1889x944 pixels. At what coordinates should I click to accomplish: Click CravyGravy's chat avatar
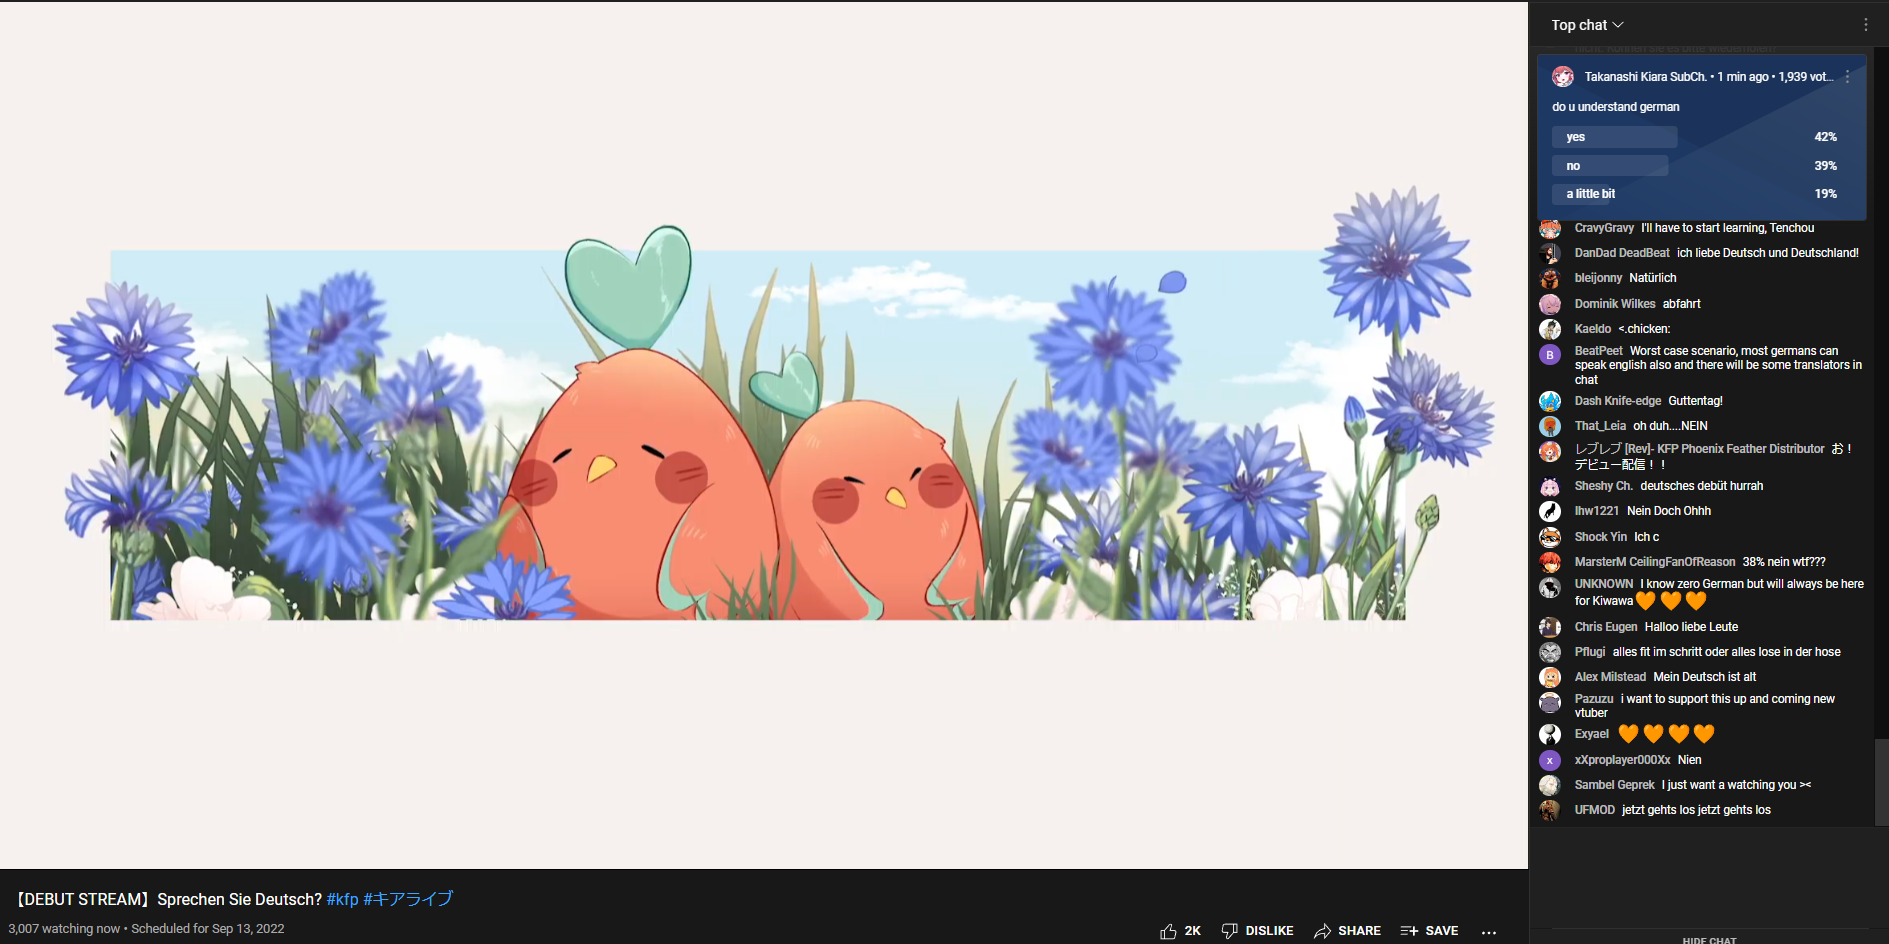(1550, 229)
